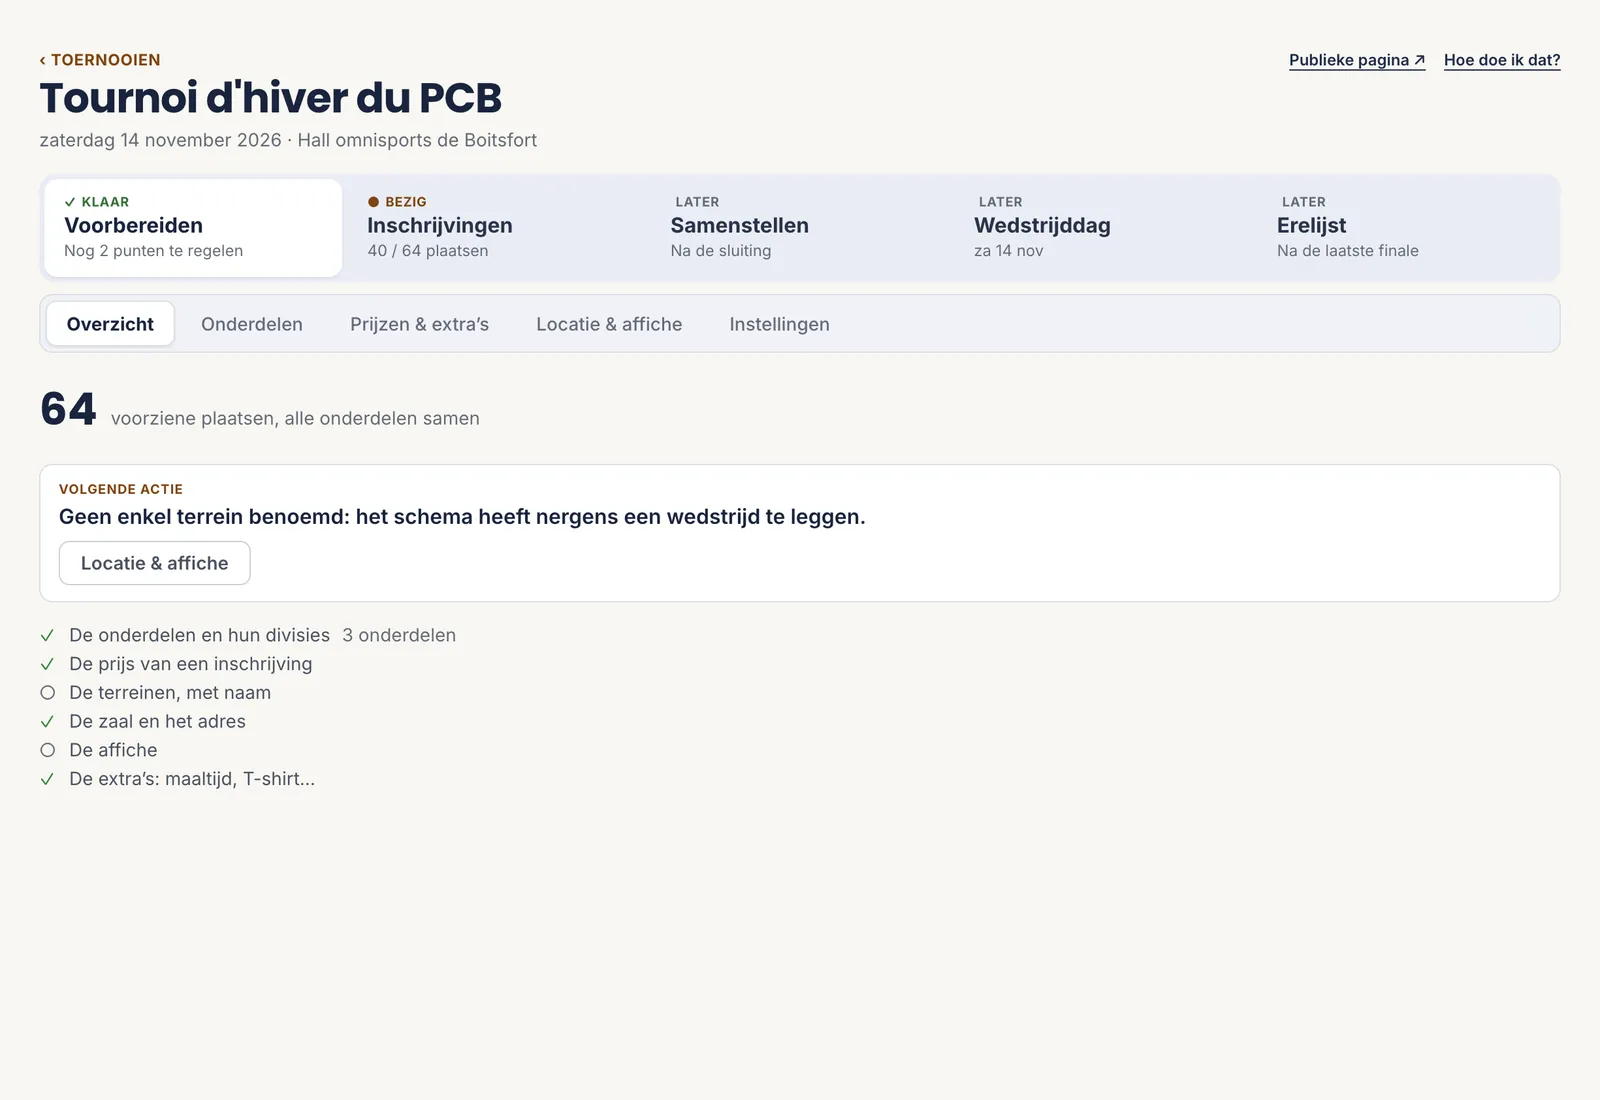Click the date and venue subtitle
The width and height of the screenshot is (1600, 1100).
(x=288, y=140)
